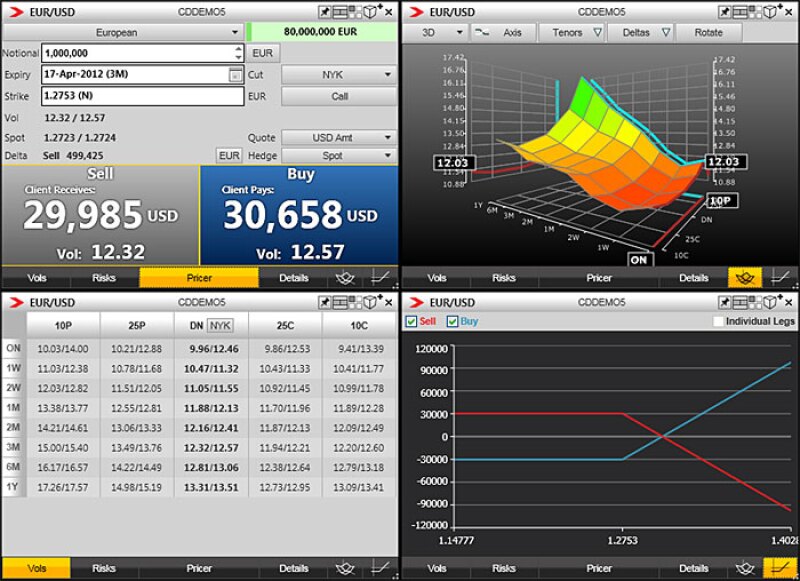
Task: Click the Strike input field
Action: point(142,97)
